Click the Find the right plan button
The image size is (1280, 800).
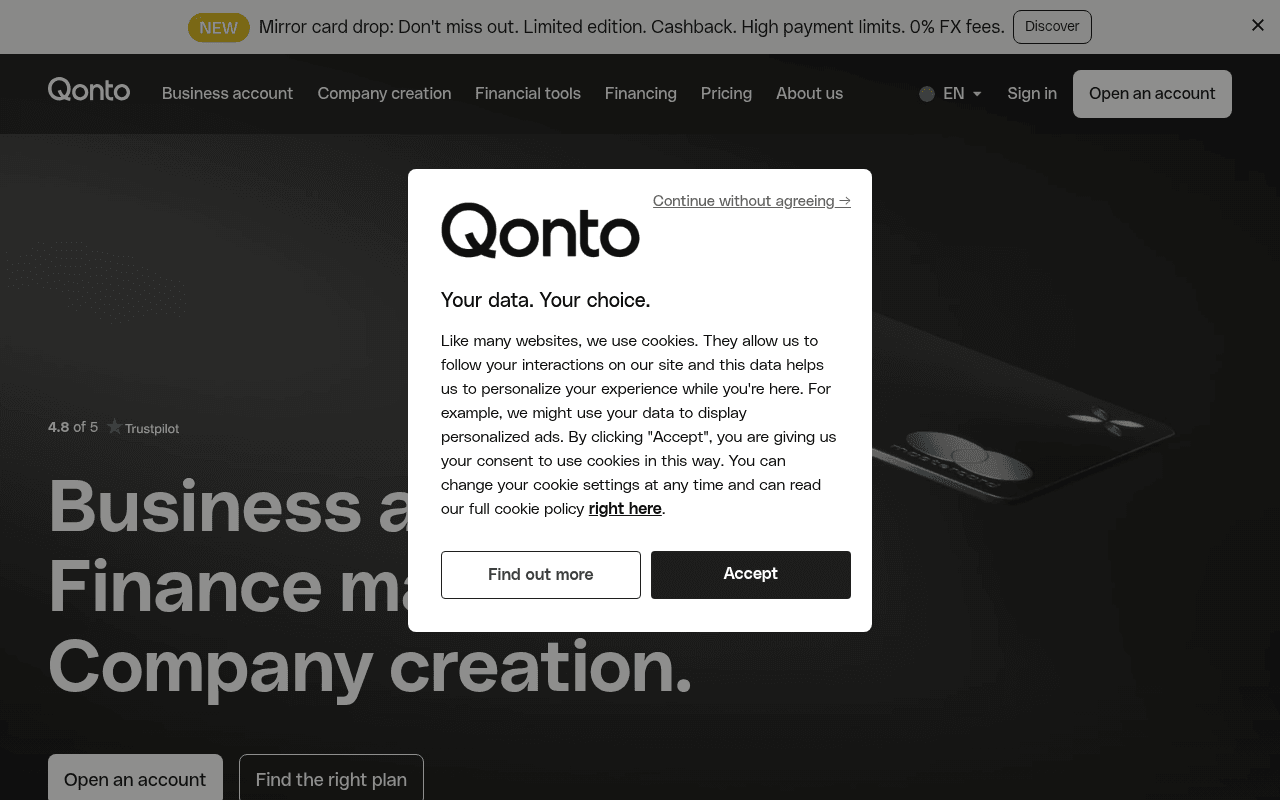click(x=331, y=779)
